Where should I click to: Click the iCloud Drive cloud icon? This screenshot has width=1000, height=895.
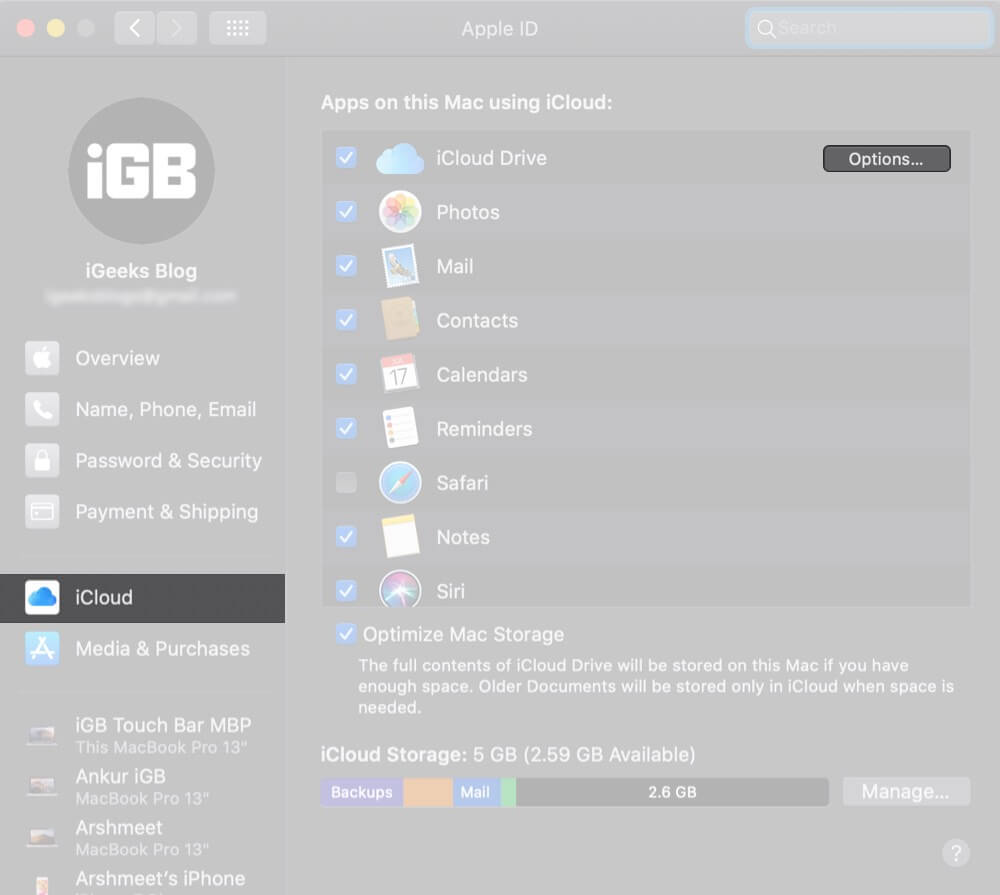point(400,159)
